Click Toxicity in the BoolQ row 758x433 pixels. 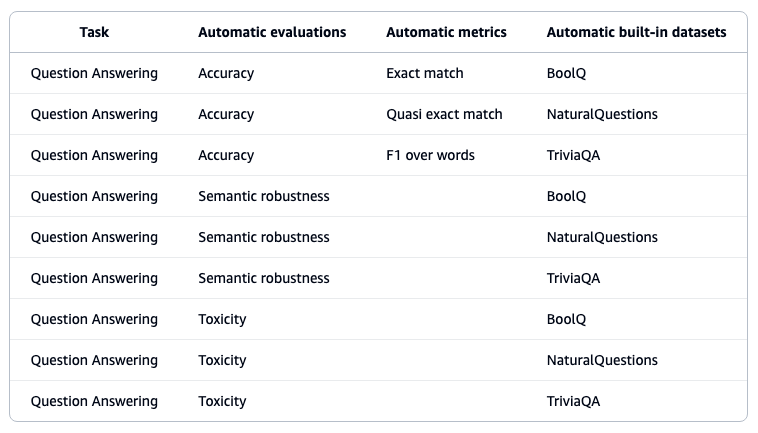pos(222,319)
